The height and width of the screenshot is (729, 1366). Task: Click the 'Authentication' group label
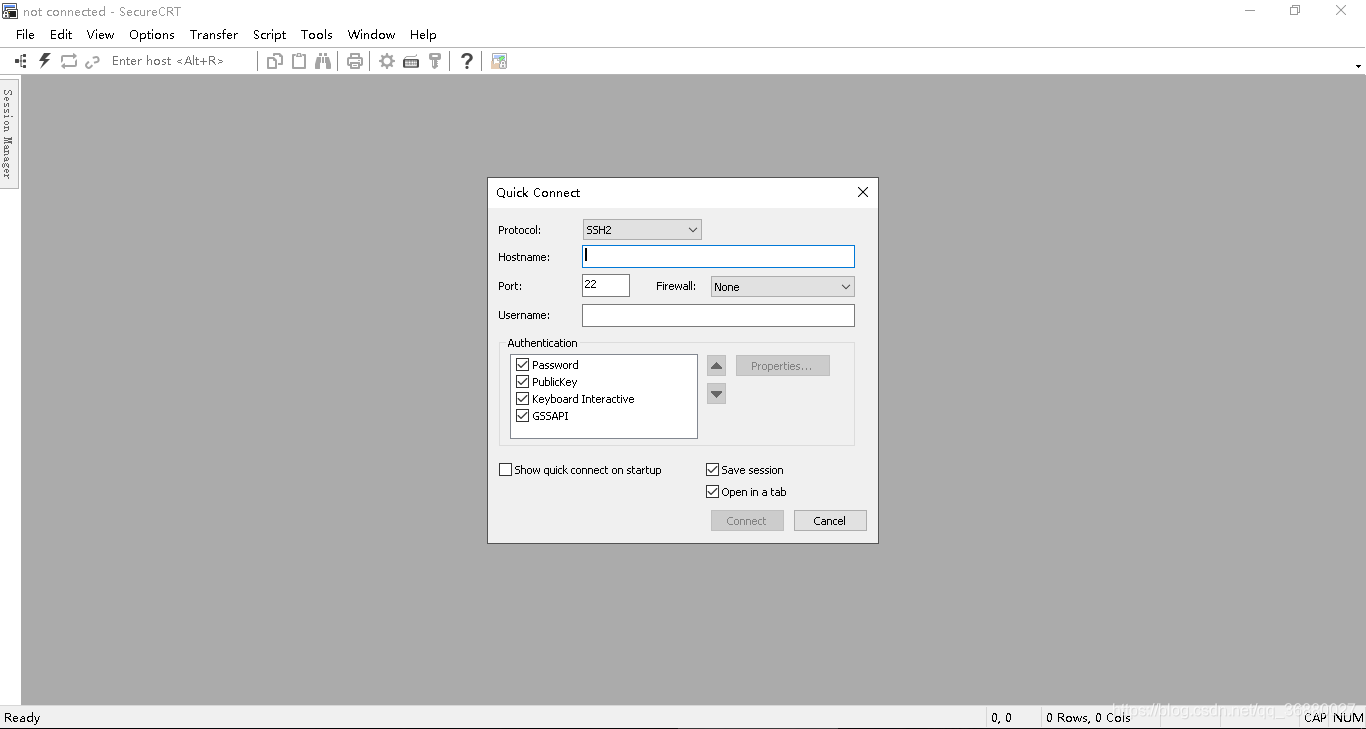click(542, 343)
